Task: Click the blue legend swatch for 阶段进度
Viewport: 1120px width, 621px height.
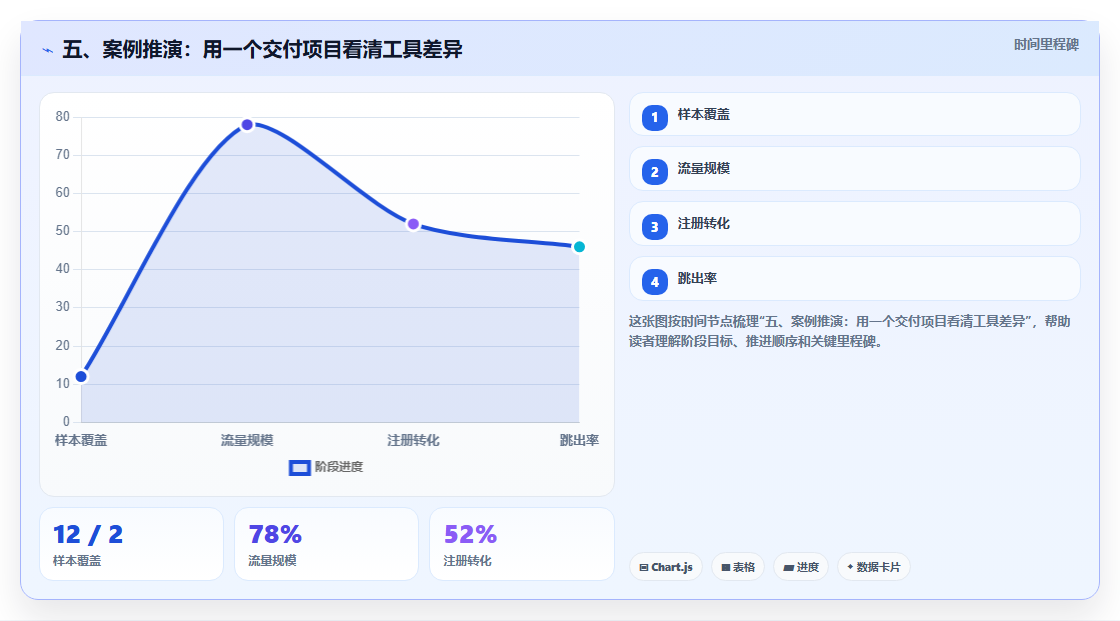Action: tap(299, 468)
